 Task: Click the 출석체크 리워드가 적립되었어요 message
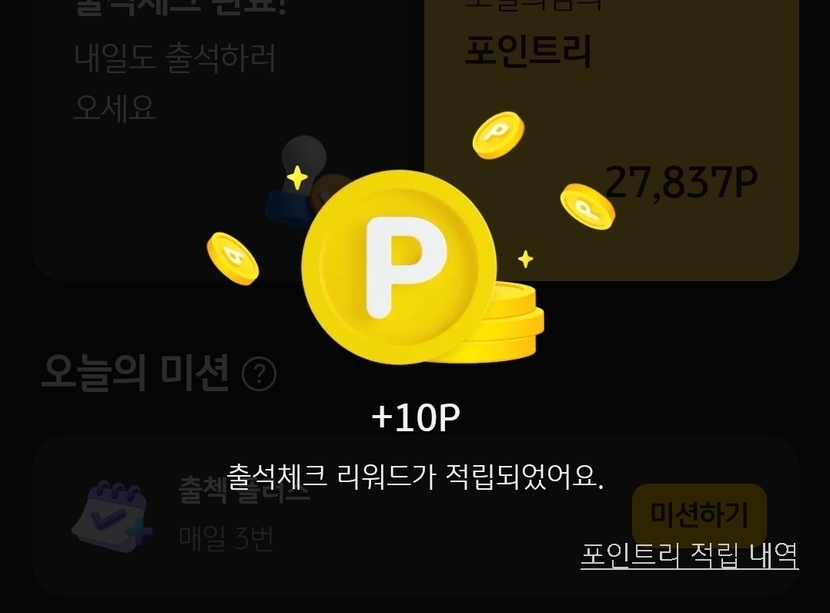coord(415,477)
